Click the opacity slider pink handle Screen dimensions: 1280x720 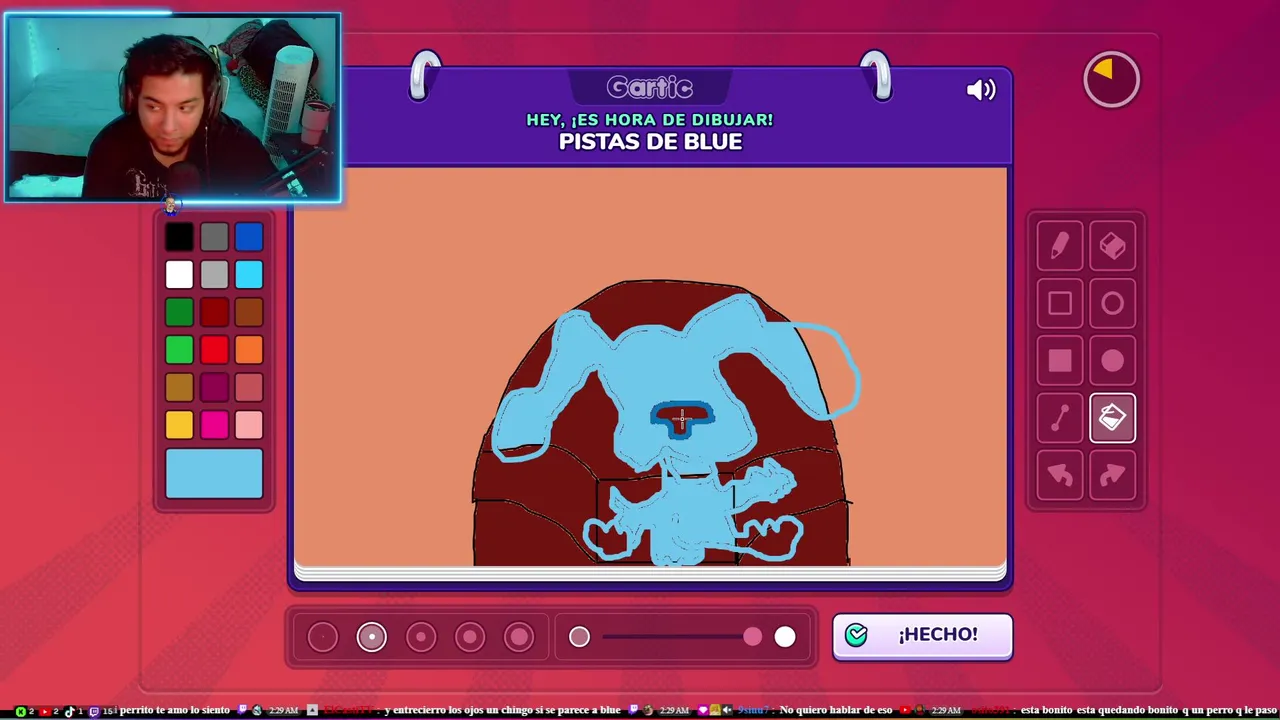coord(752,637)
